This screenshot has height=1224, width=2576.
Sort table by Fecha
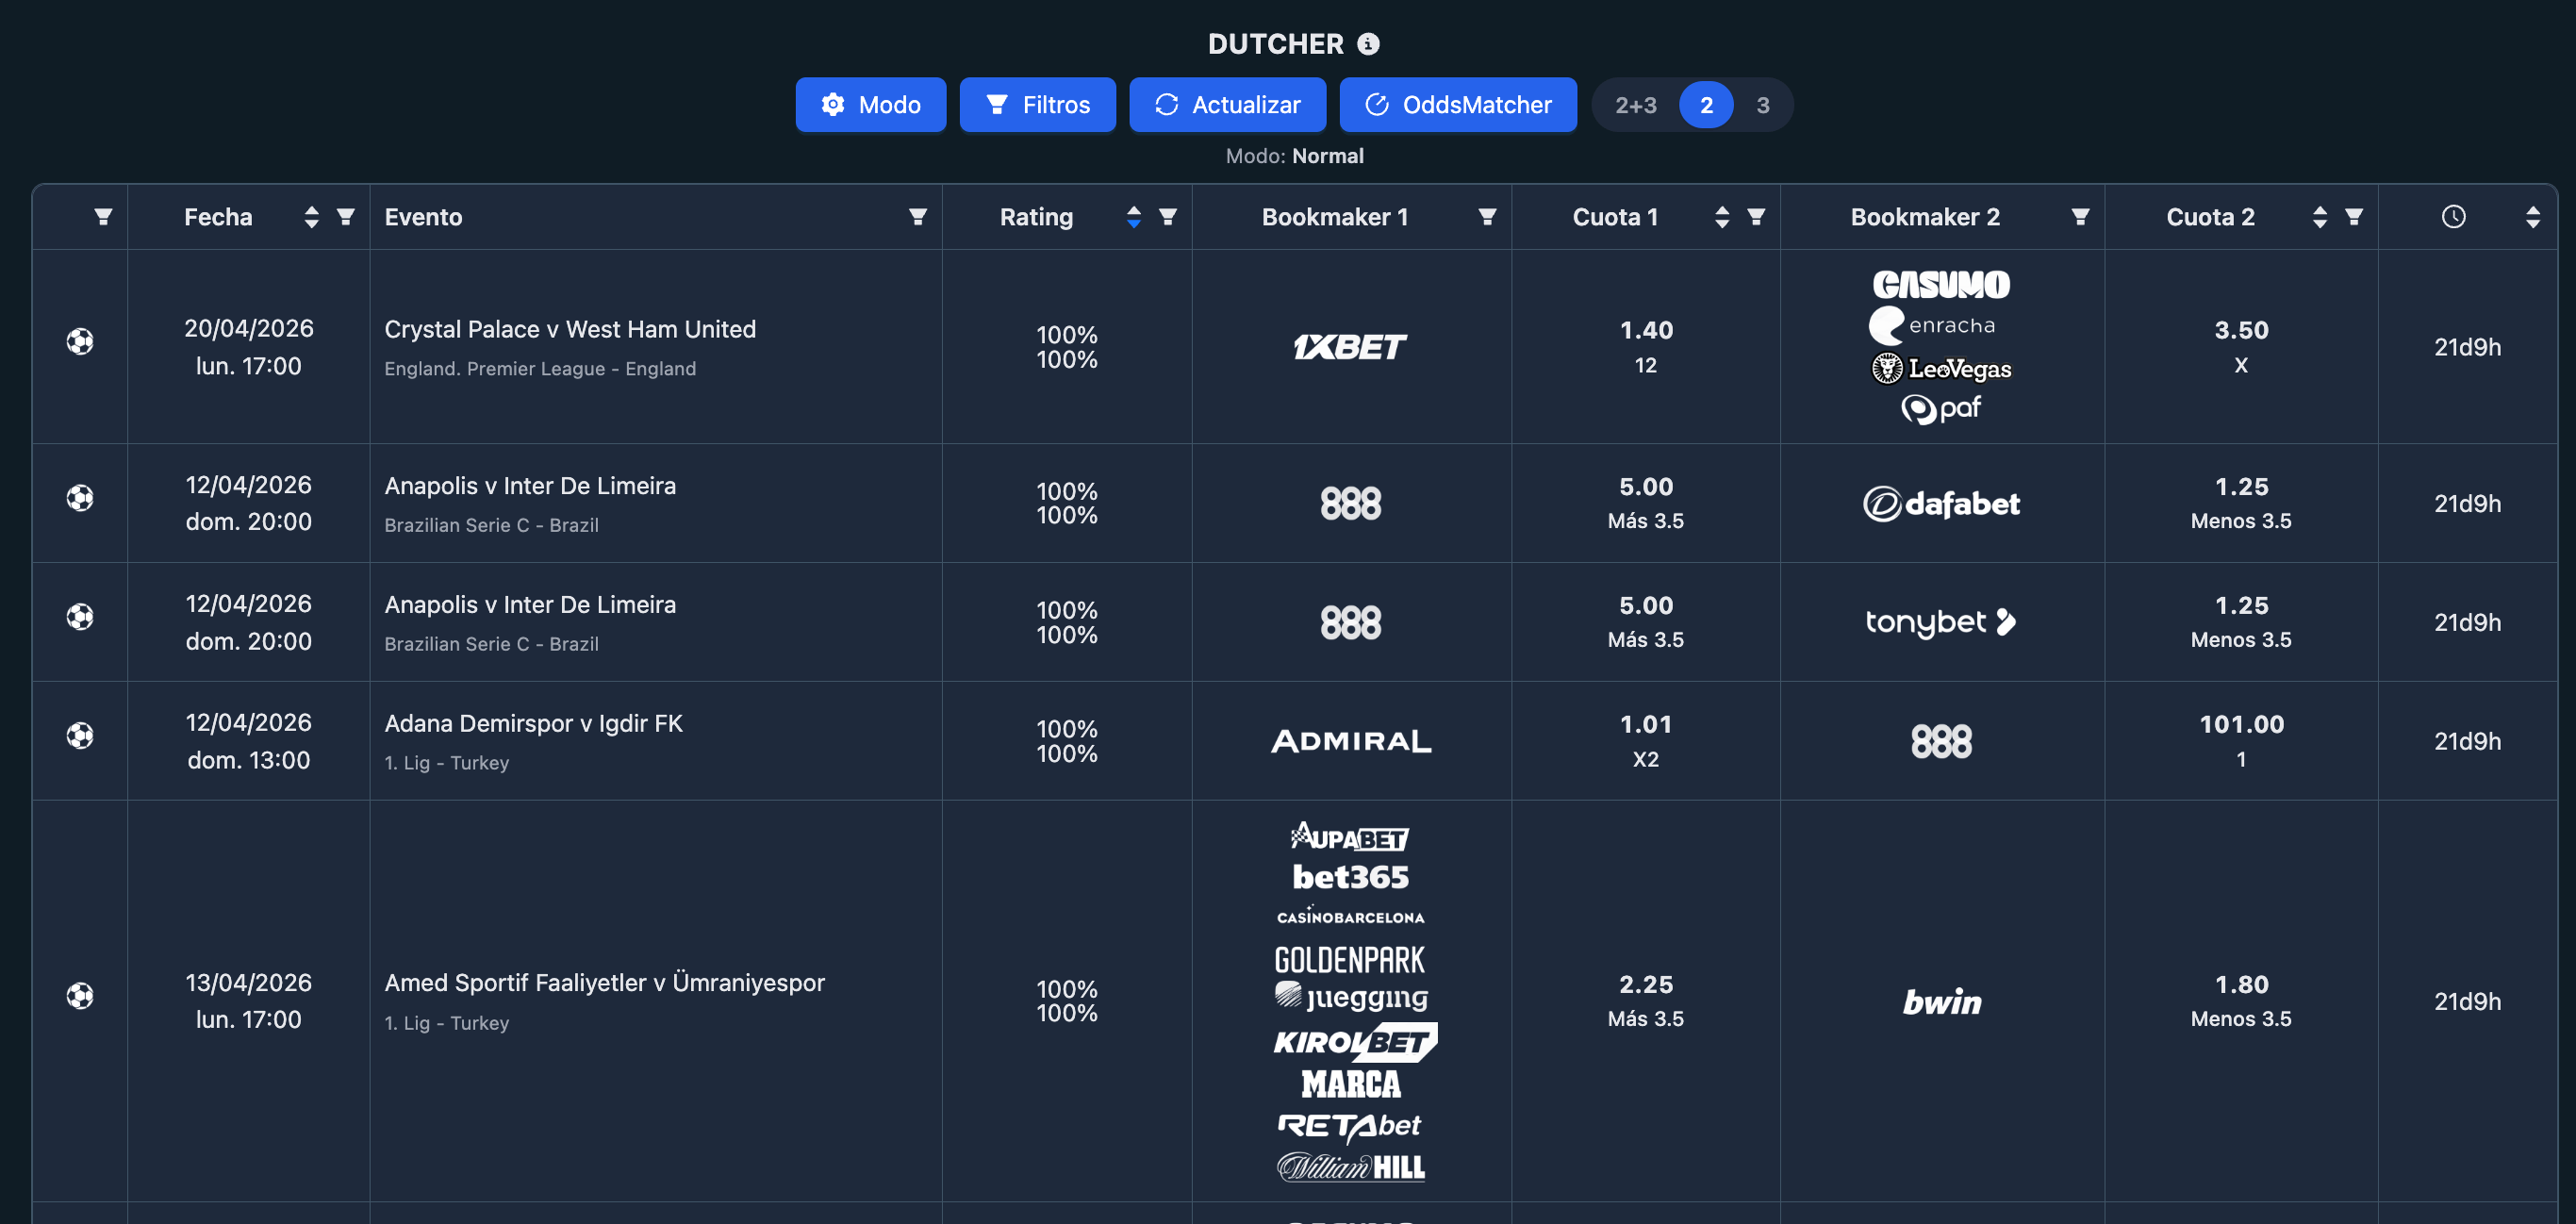click(312, 217)
